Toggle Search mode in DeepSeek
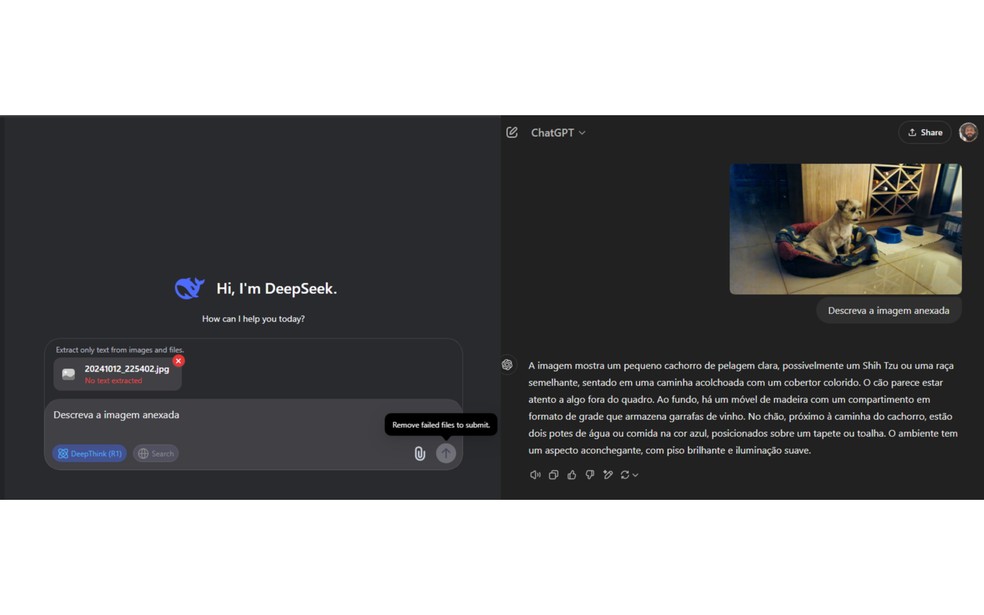The height and width of the screenshot is (615, 984). pos(155,453)
